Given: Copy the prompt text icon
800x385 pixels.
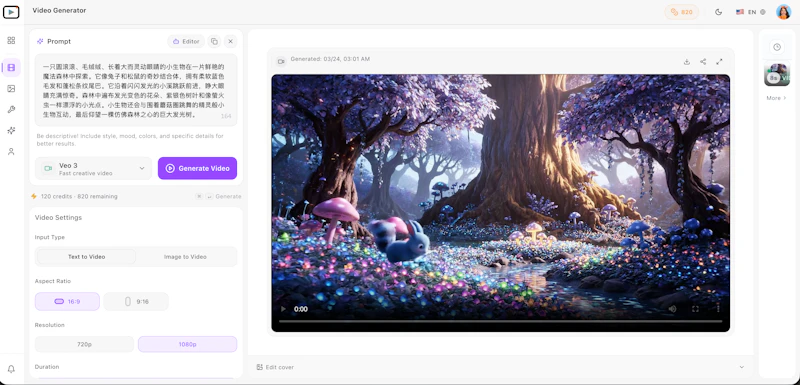Looking at the screenshot, I should coord(214,41).
